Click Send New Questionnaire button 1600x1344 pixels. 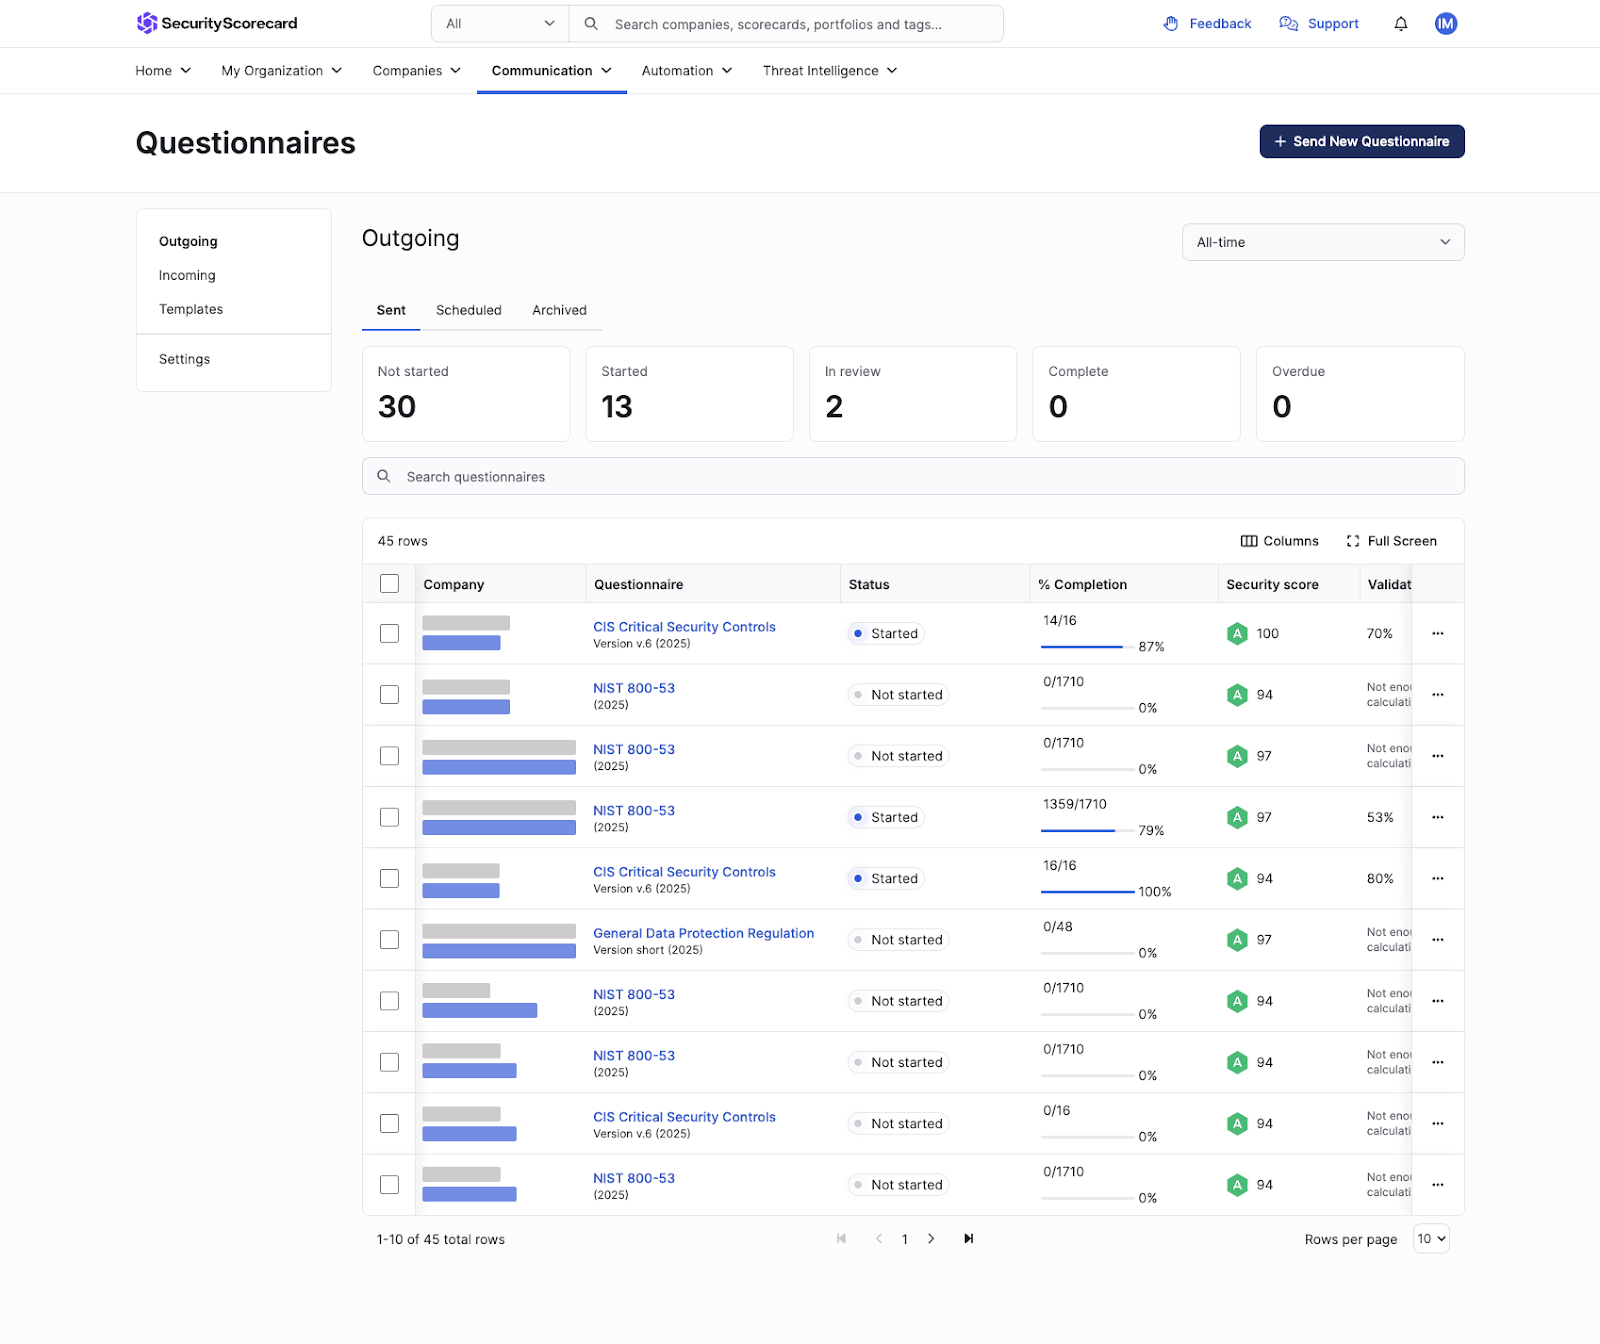point(1361,142)
